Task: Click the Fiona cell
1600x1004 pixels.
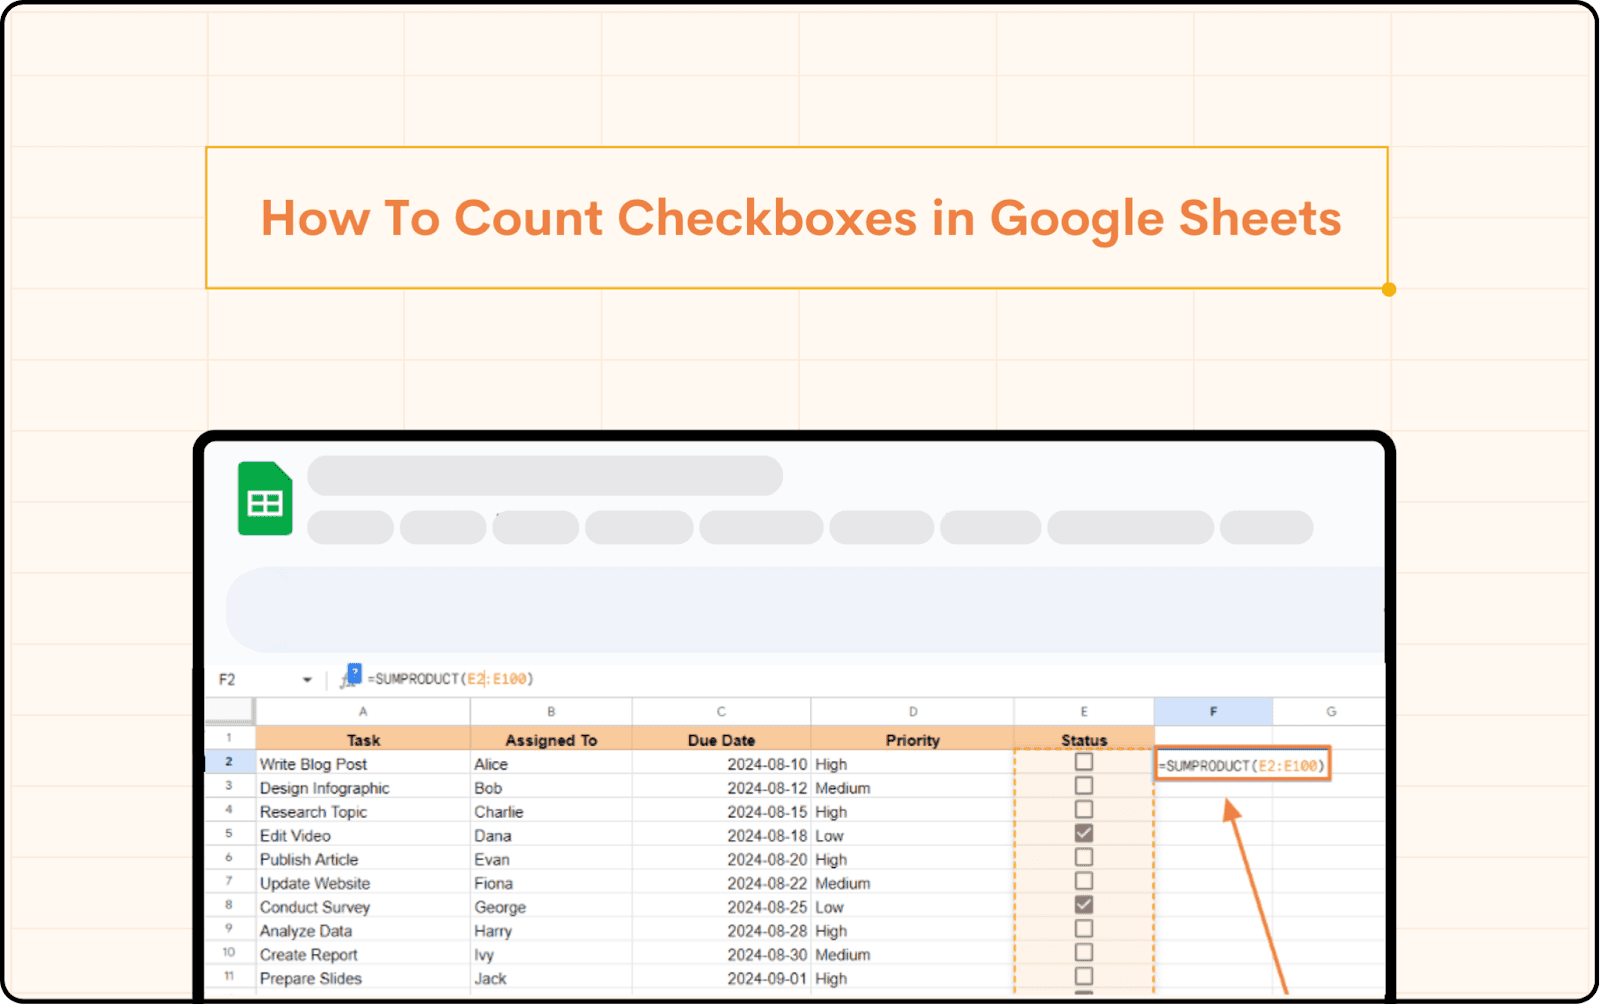Action: (x=551, y=883)
